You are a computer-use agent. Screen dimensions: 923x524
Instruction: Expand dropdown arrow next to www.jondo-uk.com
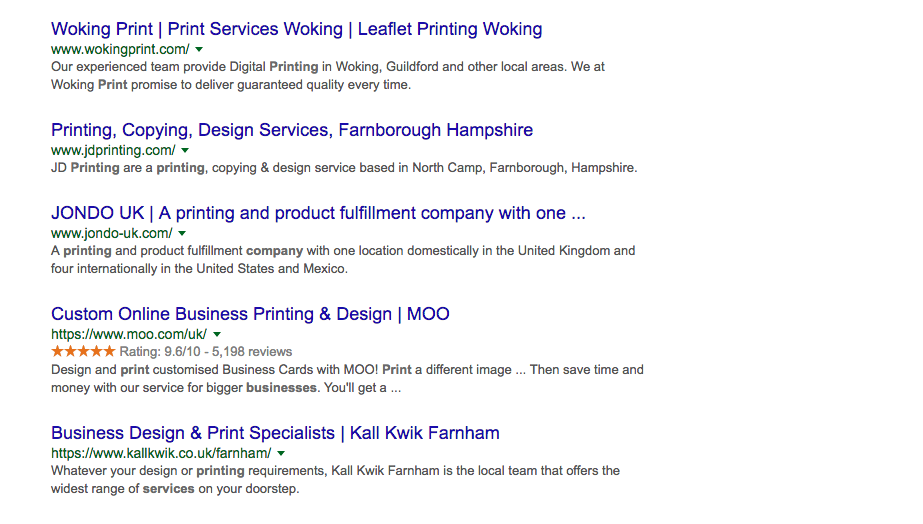pyautogui.click(x=182, y=234)
